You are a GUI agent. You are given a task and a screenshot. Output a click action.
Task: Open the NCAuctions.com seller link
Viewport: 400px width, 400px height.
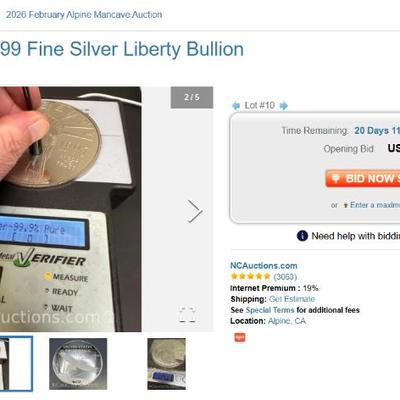264,266
